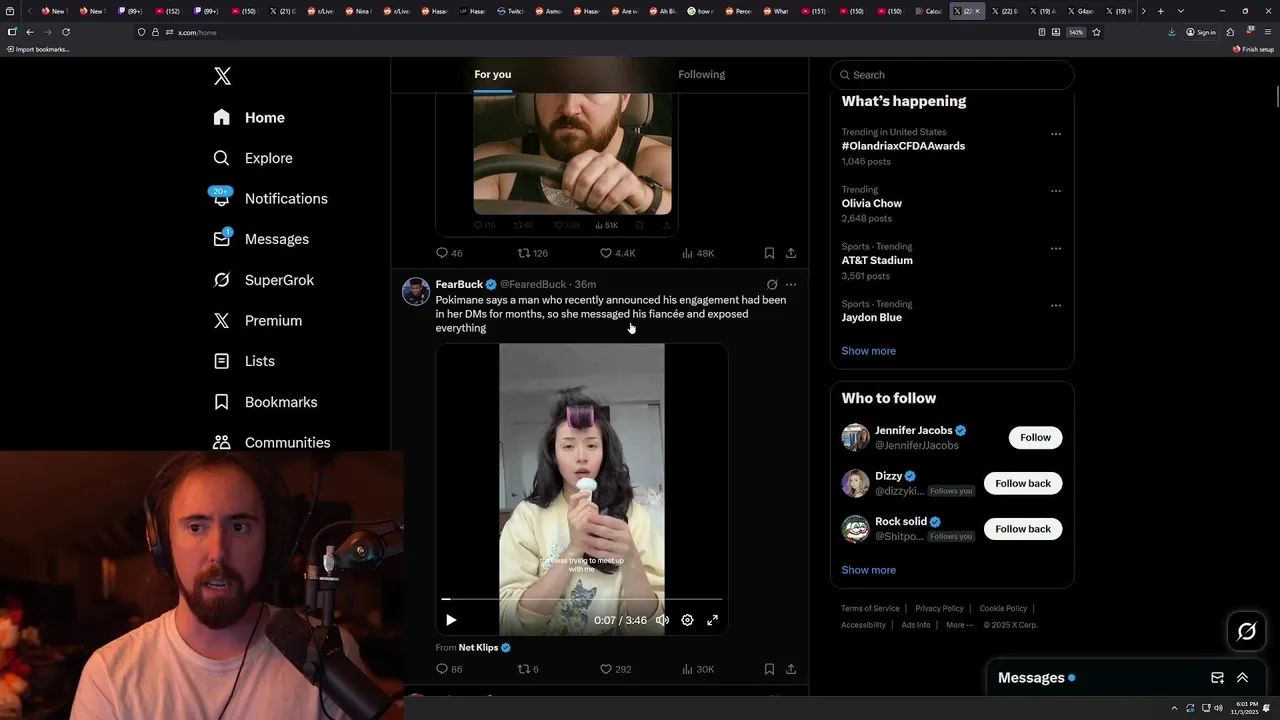This screenshot has width=1280, height=720.
Task: Switch to the Following tab
Action: [x=701, y=74]
